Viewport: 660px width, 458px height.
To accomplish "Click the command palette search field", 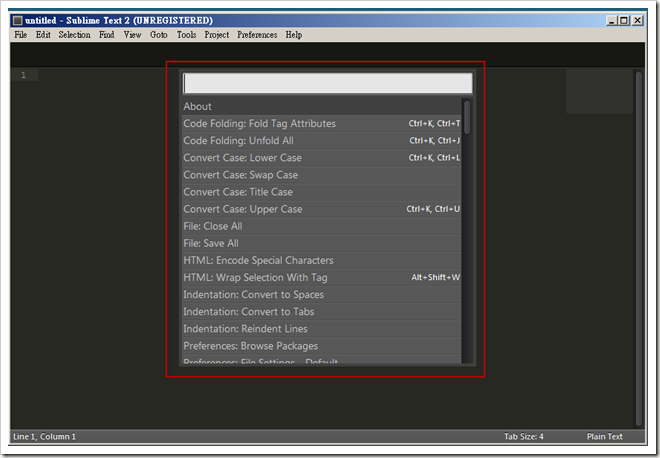I will coord(327,83).
